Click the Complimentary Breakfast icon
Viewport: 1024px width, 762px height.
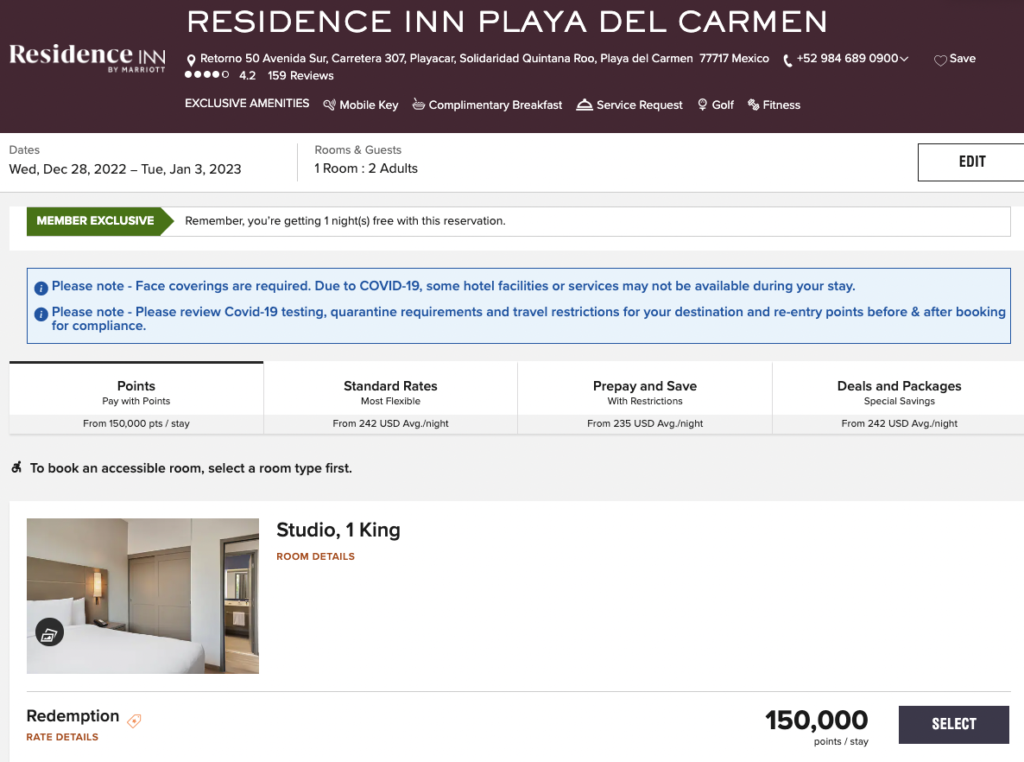418,105
